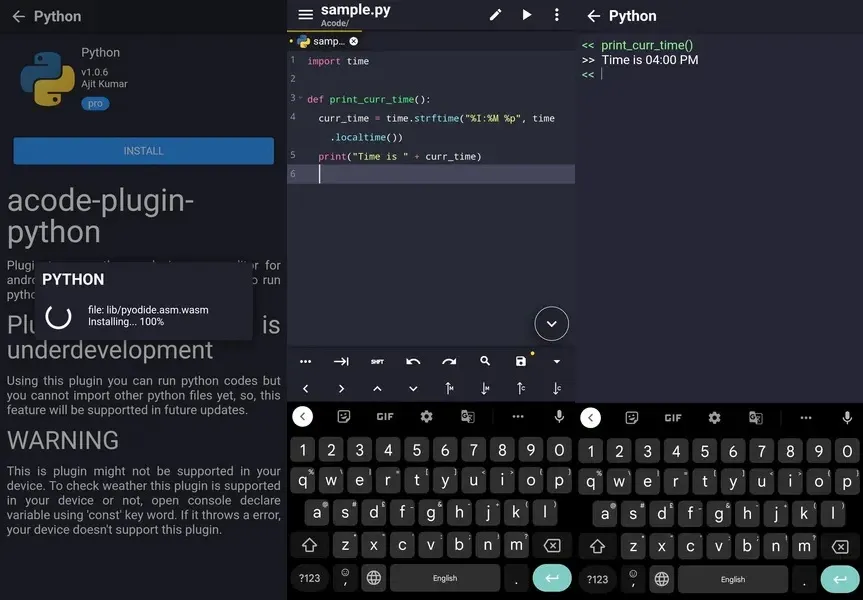The image size is (863, 600).
Task: Collapse quick tools with the small down triangle
Action: [557, 362]
